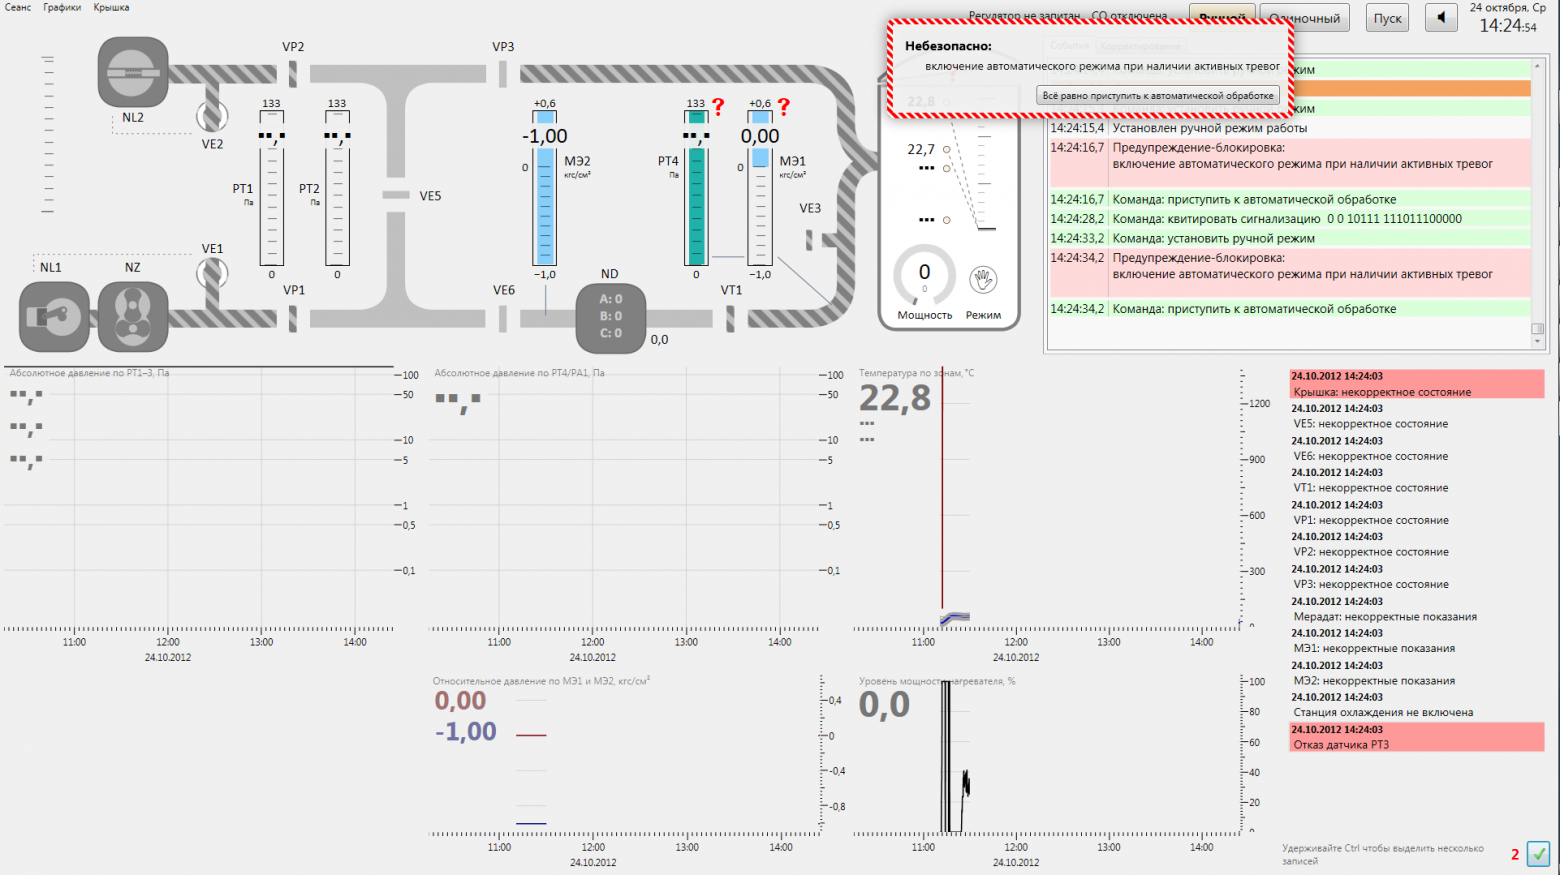Click chart title 'Относительное давление по МЭ1 и МЭ2'
Image resolution: width=1560 pixels, height=875 pixels.
tap(541, 681)
